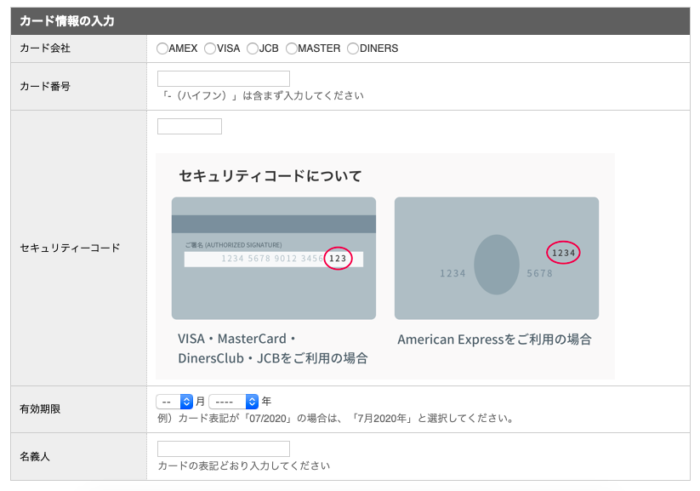Click the 名義人 row label
This screenshot has width=700, height=491.
coord(34,456)
